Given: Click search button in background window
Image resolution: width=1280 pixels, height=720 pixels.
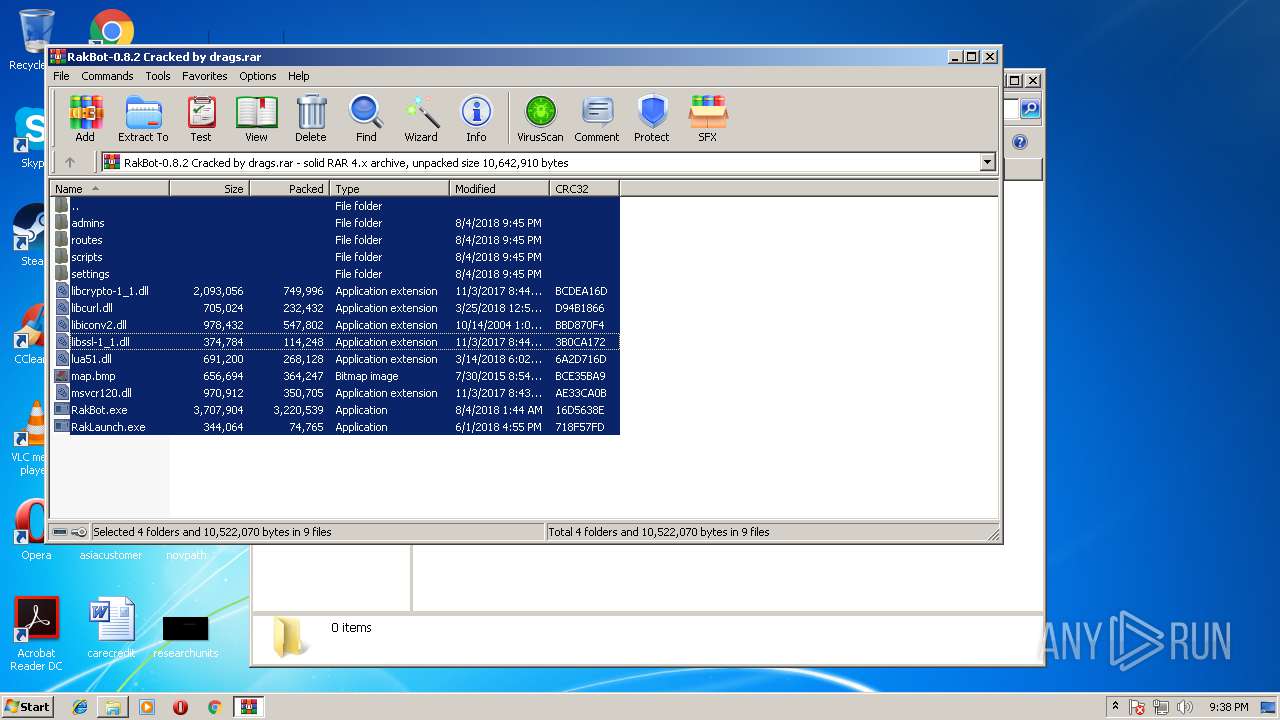Looking at the screenshot, I should [x=1029, y=109].
